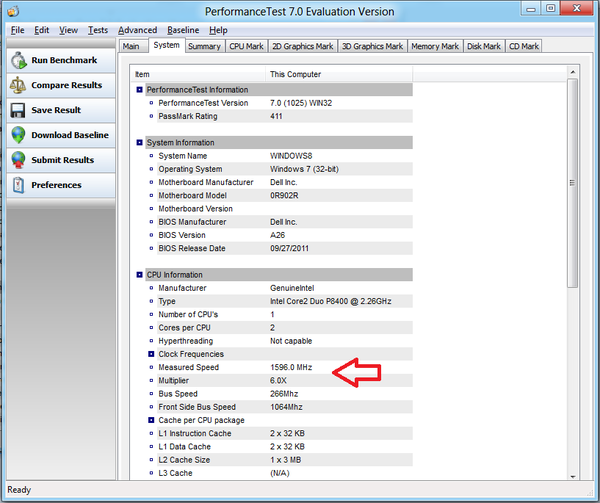Click the Run Benchmark icon
Screen dimensions: 600x503
19,61
